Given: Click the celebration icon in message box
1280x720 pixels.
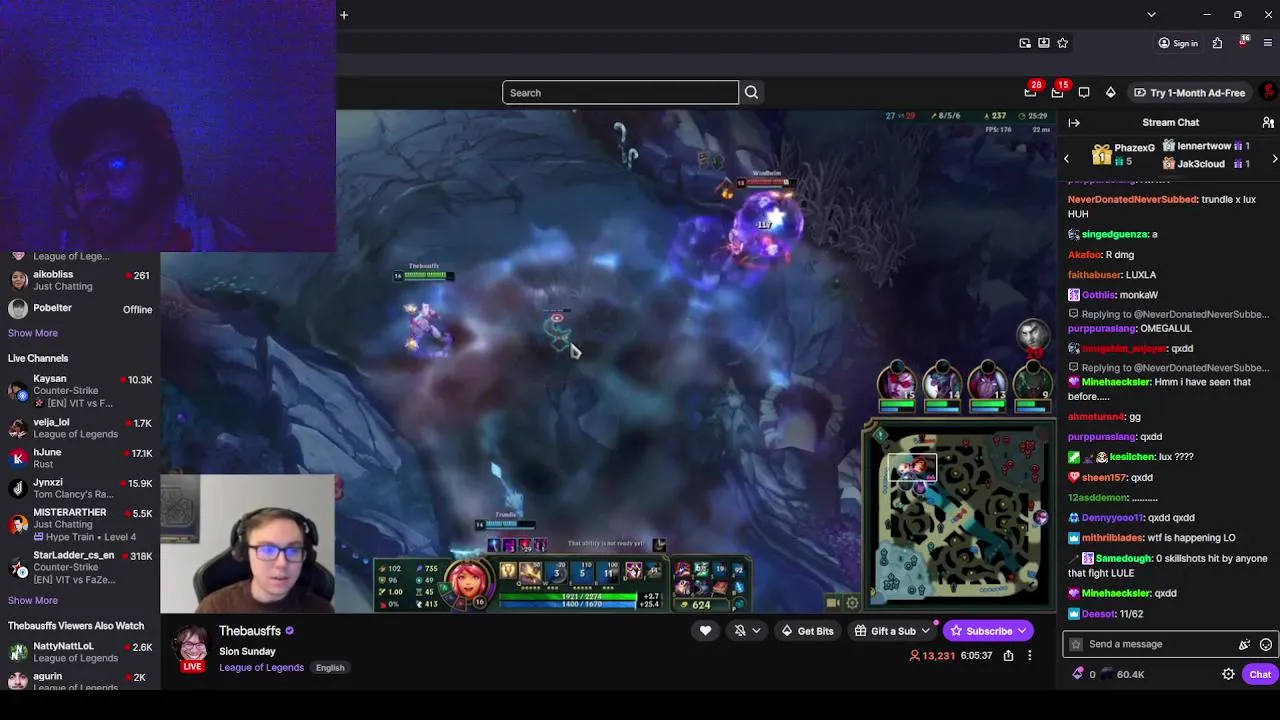Looking at the screenshot, I should point(1244,645).
